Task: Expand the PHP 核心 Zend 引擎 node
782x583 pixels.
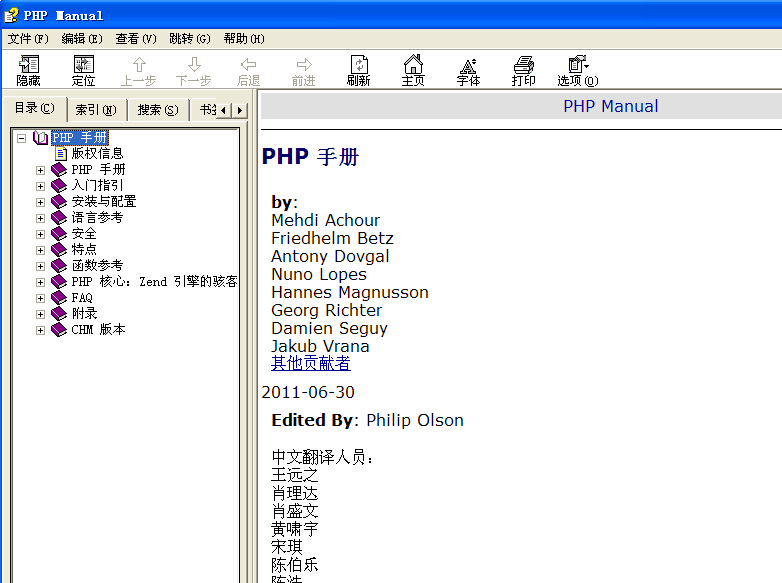Action: click(x=40, y=282)
